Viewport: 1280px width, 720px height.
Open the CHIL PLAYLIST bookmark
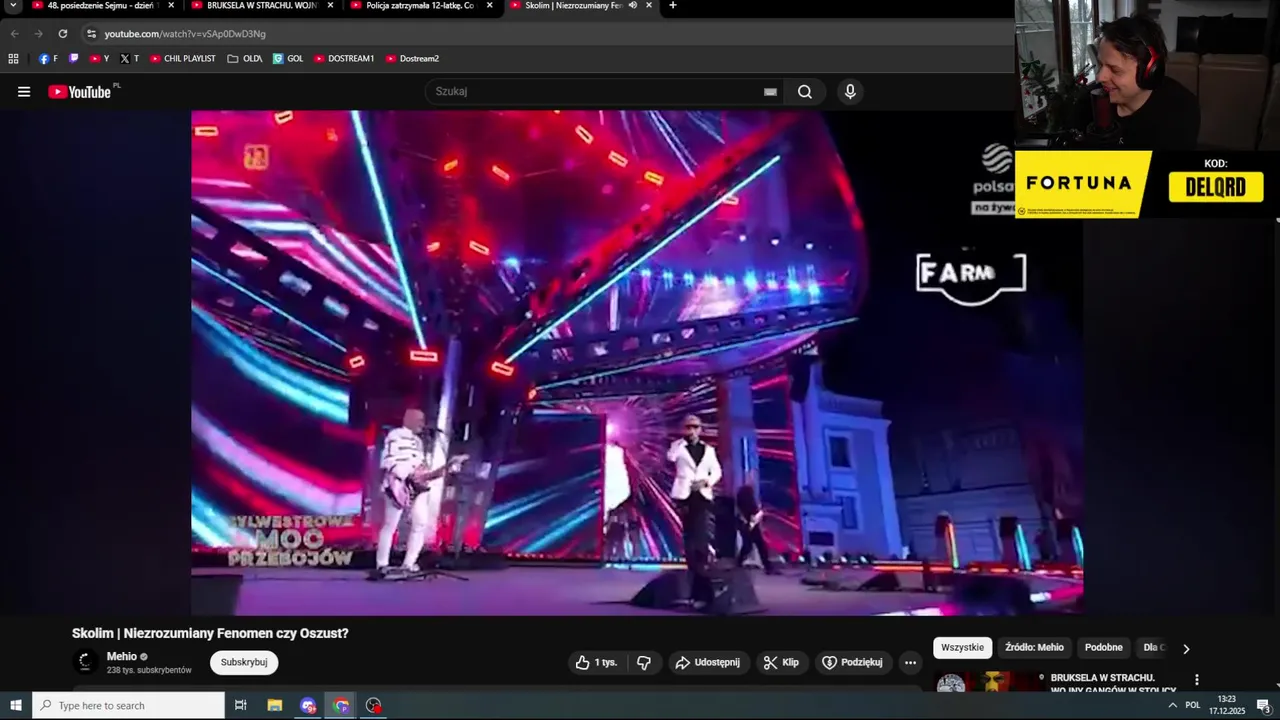click(x=183, y=59)
